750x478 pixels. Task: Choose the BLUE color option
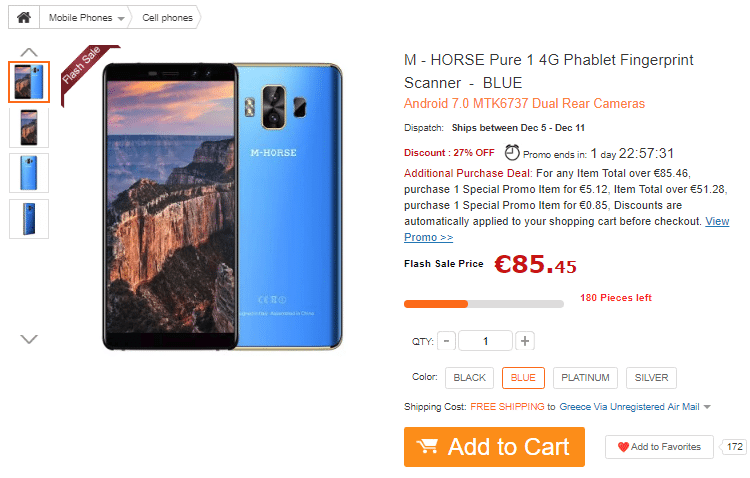point(523,378)
